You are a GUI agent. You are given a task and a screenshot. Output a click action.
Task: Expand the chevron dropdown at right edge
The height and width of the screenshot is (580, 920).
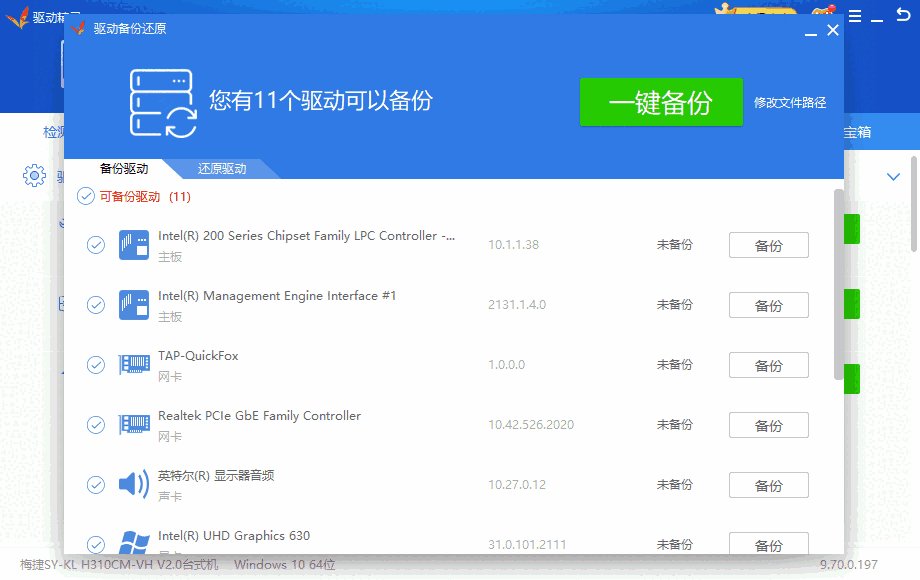tap(894, 177)
